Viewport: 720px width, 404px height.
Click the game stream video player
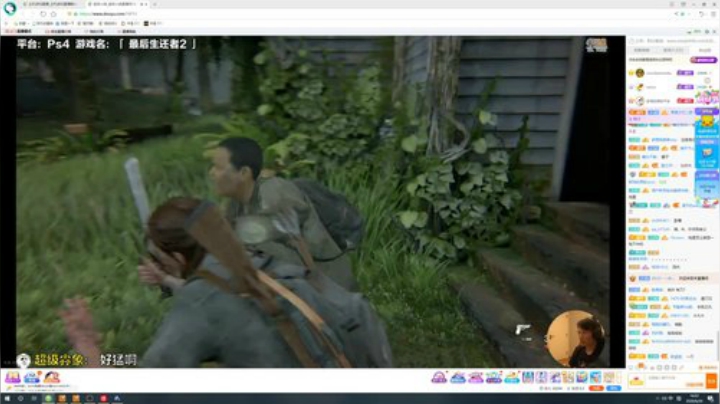click(x=313, y=202)
